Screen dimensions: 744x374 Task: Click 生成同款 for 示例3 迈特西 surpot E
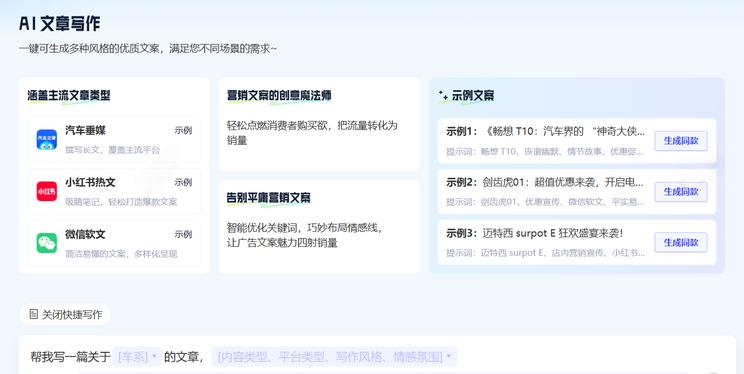click(681, 243)
